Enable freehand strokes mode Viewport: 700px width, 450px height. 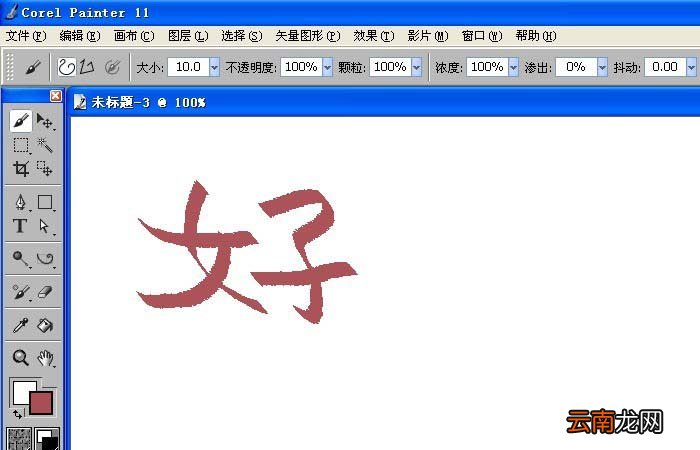[x=66, y=67]
